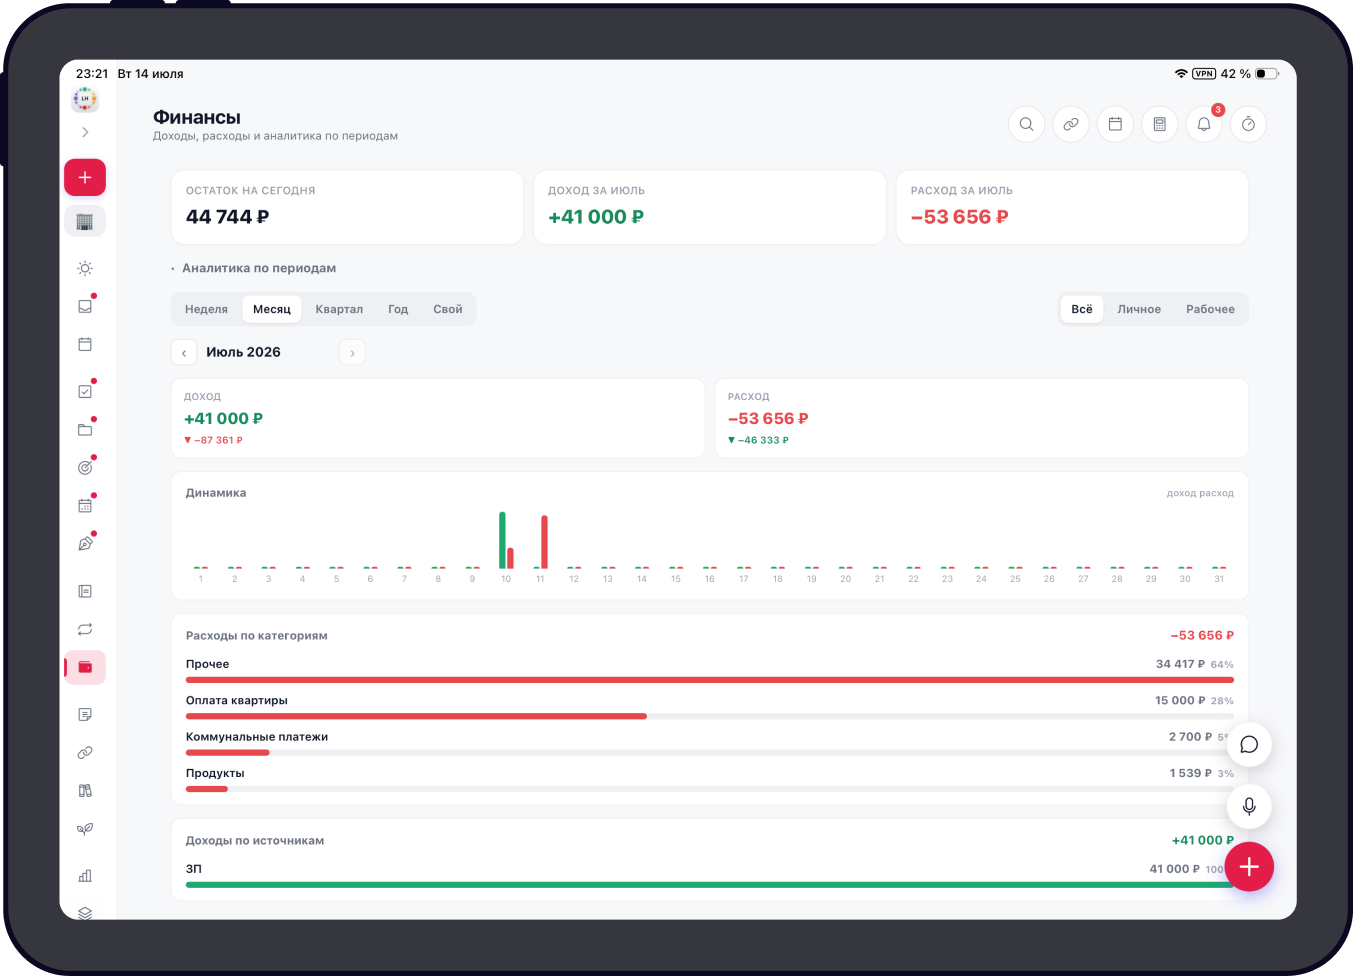The width and height of the screenshot is (1354, 976).
Task: Click the VPN indicator in status bar
Action: 1204,74
